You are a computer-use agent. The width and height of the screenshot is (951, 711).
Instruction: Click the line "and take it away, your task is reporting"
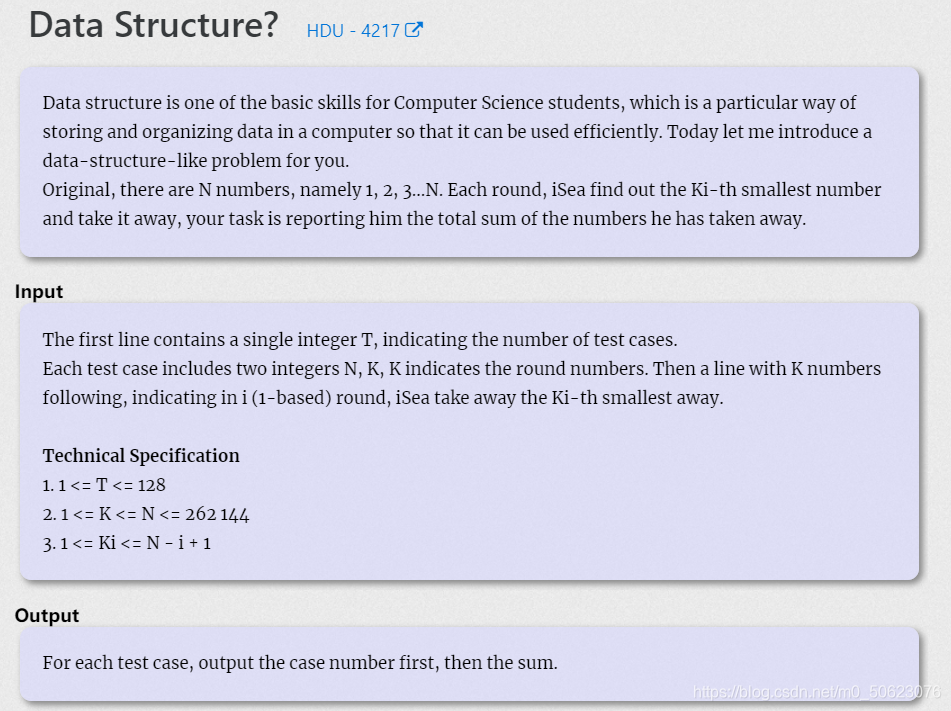tap(424, 219)
